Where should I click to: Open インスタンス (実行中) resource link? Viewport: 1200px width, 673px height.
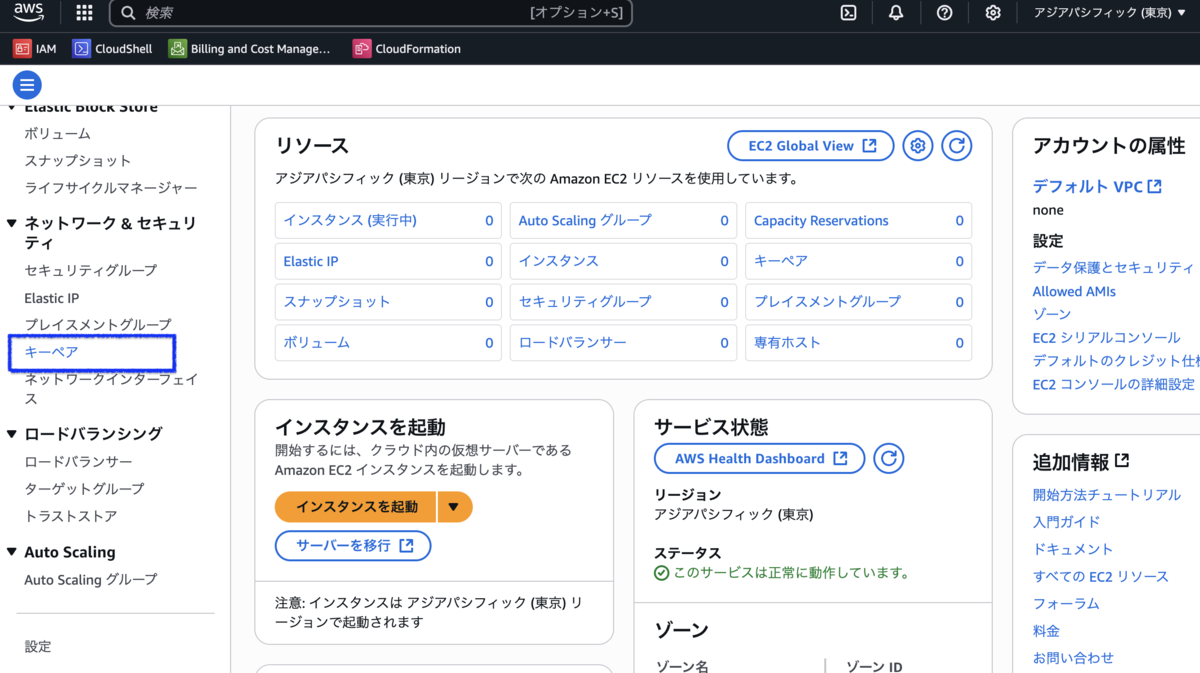(349, 220)
